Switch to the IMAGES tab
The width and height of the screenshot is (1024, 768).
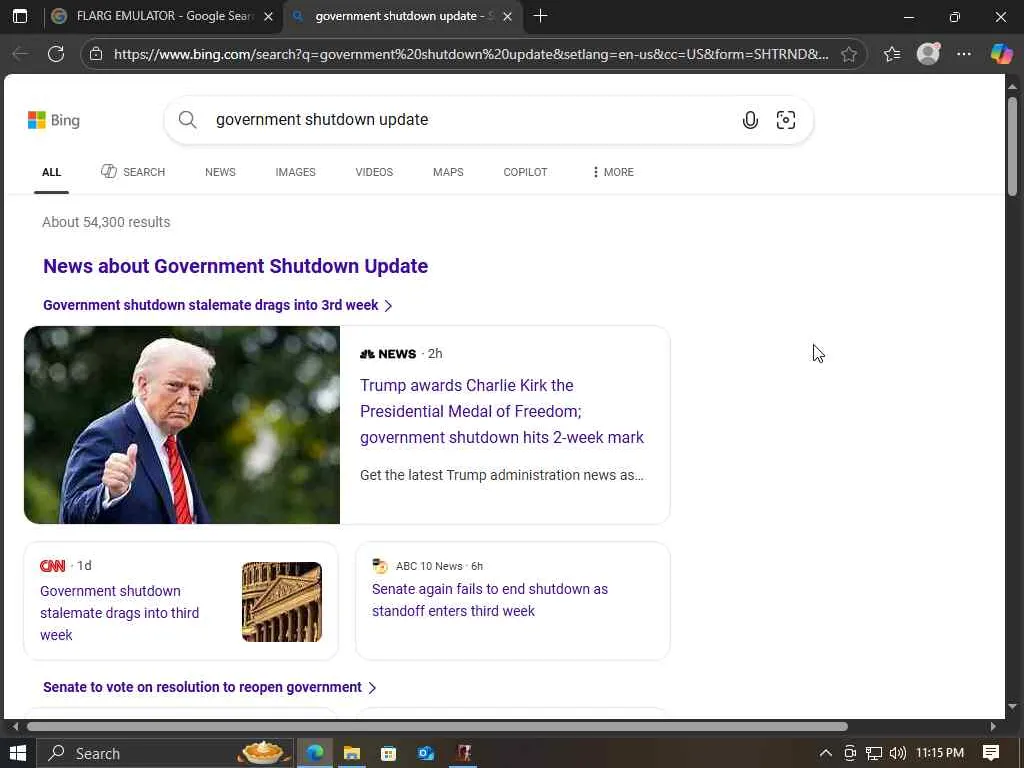[295, 172]
